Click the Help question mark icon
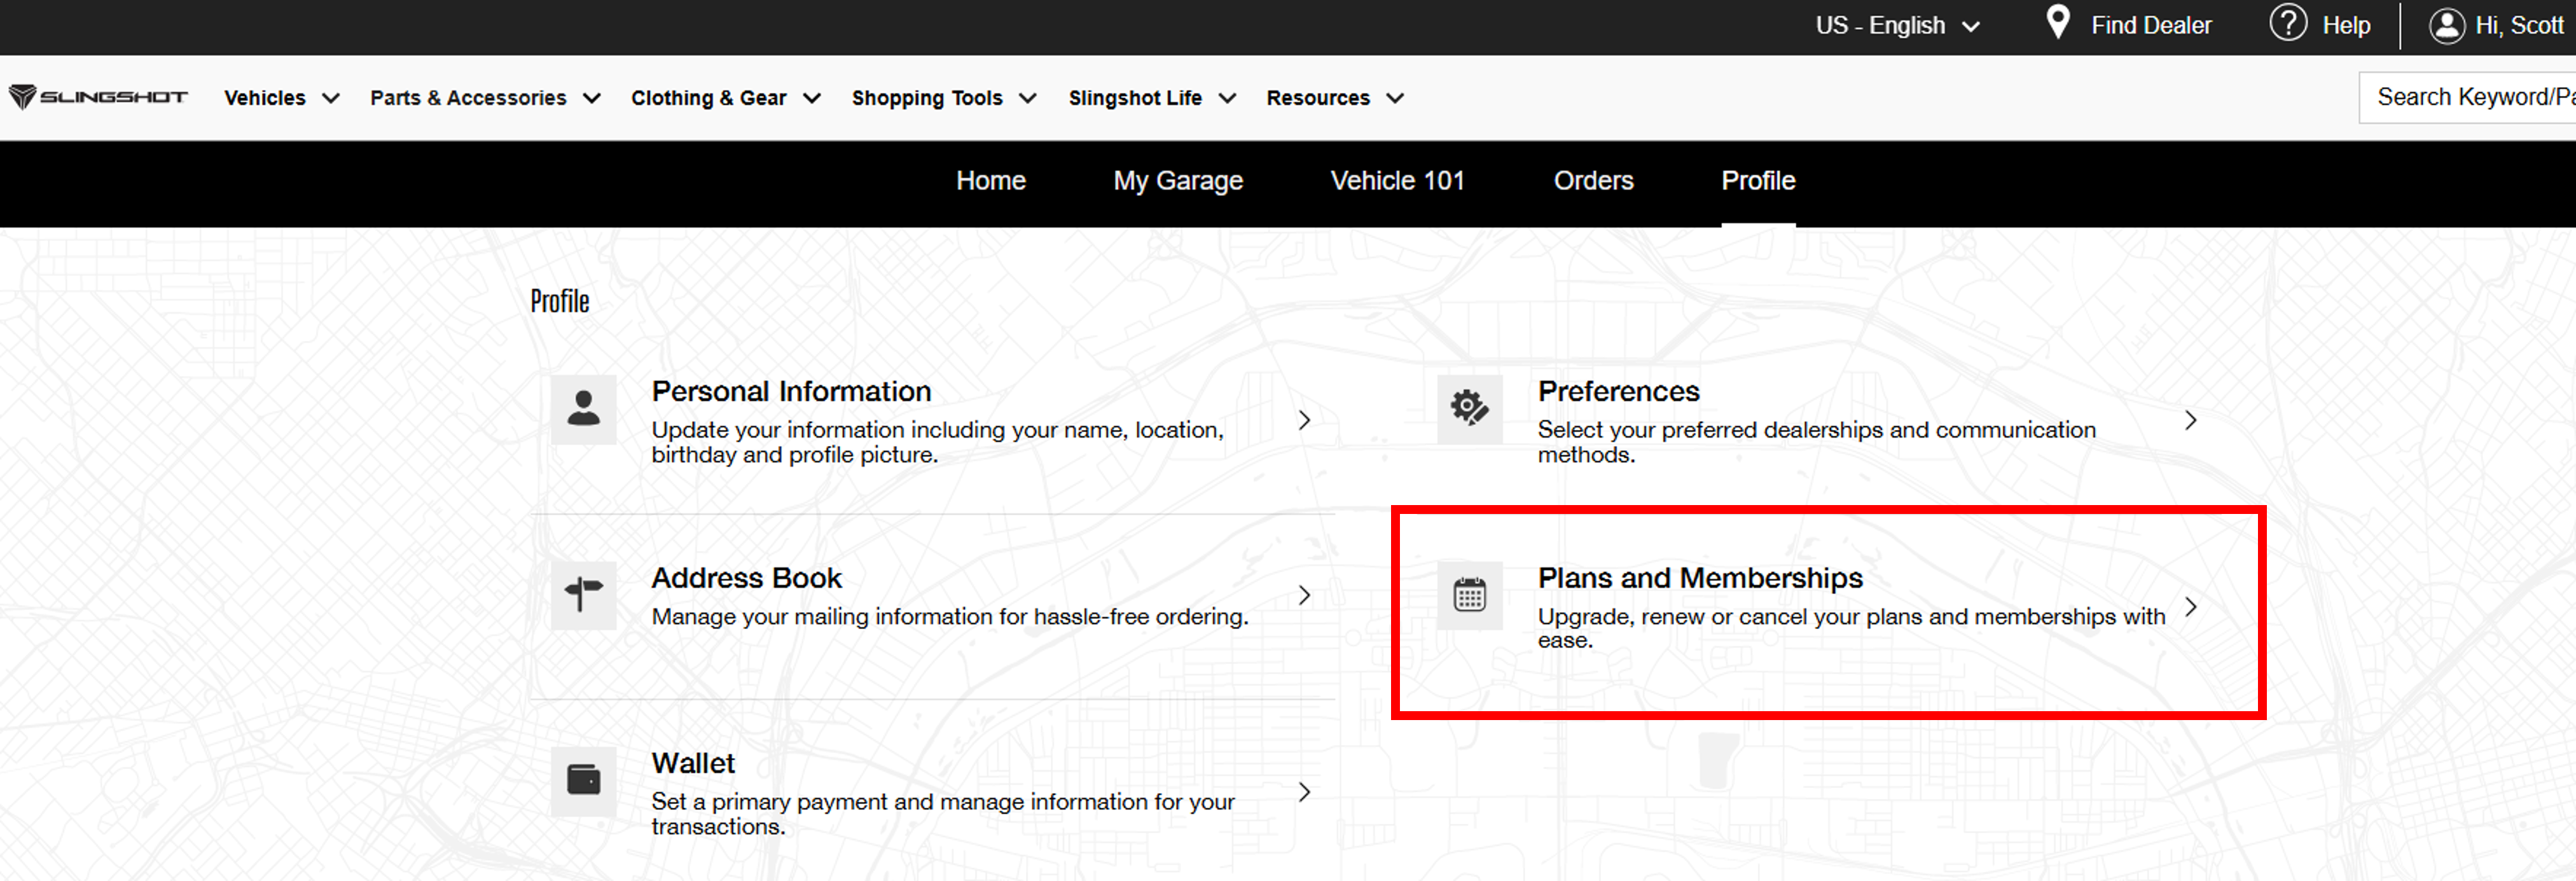This screenshot has height=881, width=2576. (2288, 22)
